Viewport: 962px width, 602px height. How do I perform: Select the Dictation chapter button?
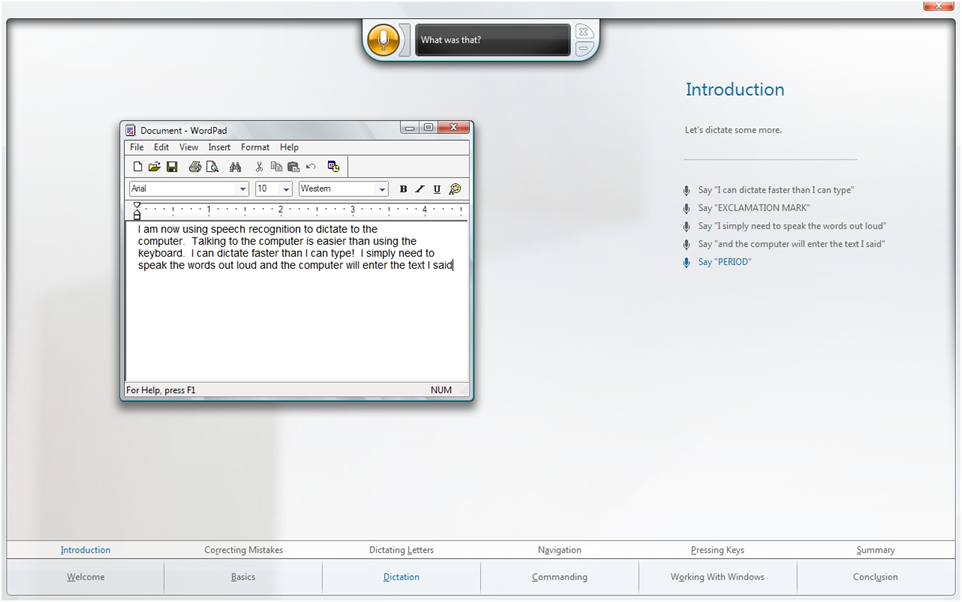click(401, 577)
